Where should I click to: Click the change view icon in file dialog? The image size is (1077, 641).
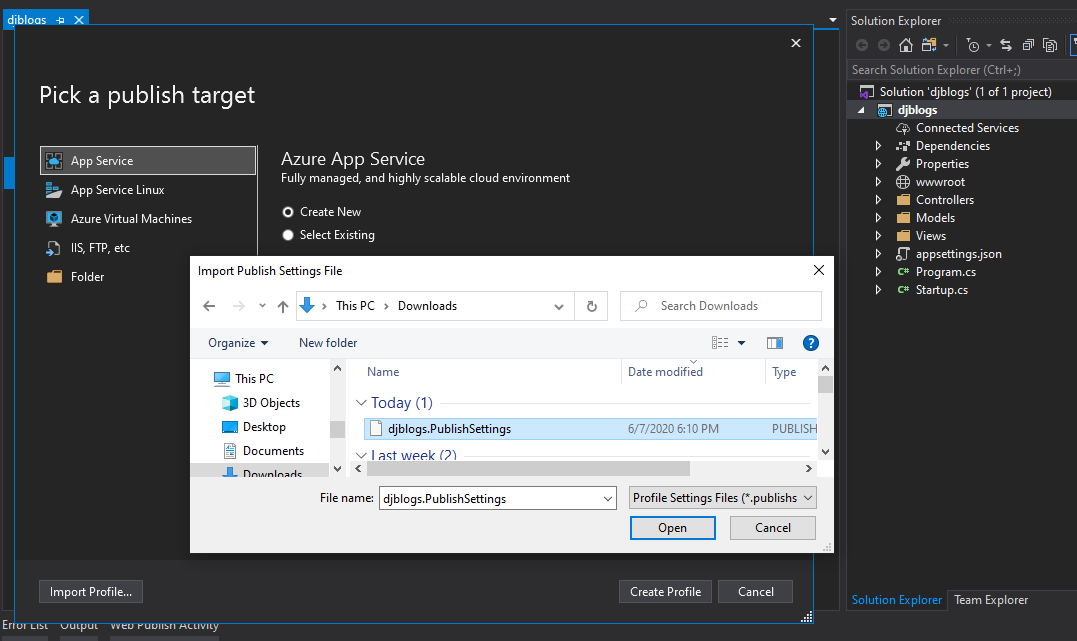point(720,343)
